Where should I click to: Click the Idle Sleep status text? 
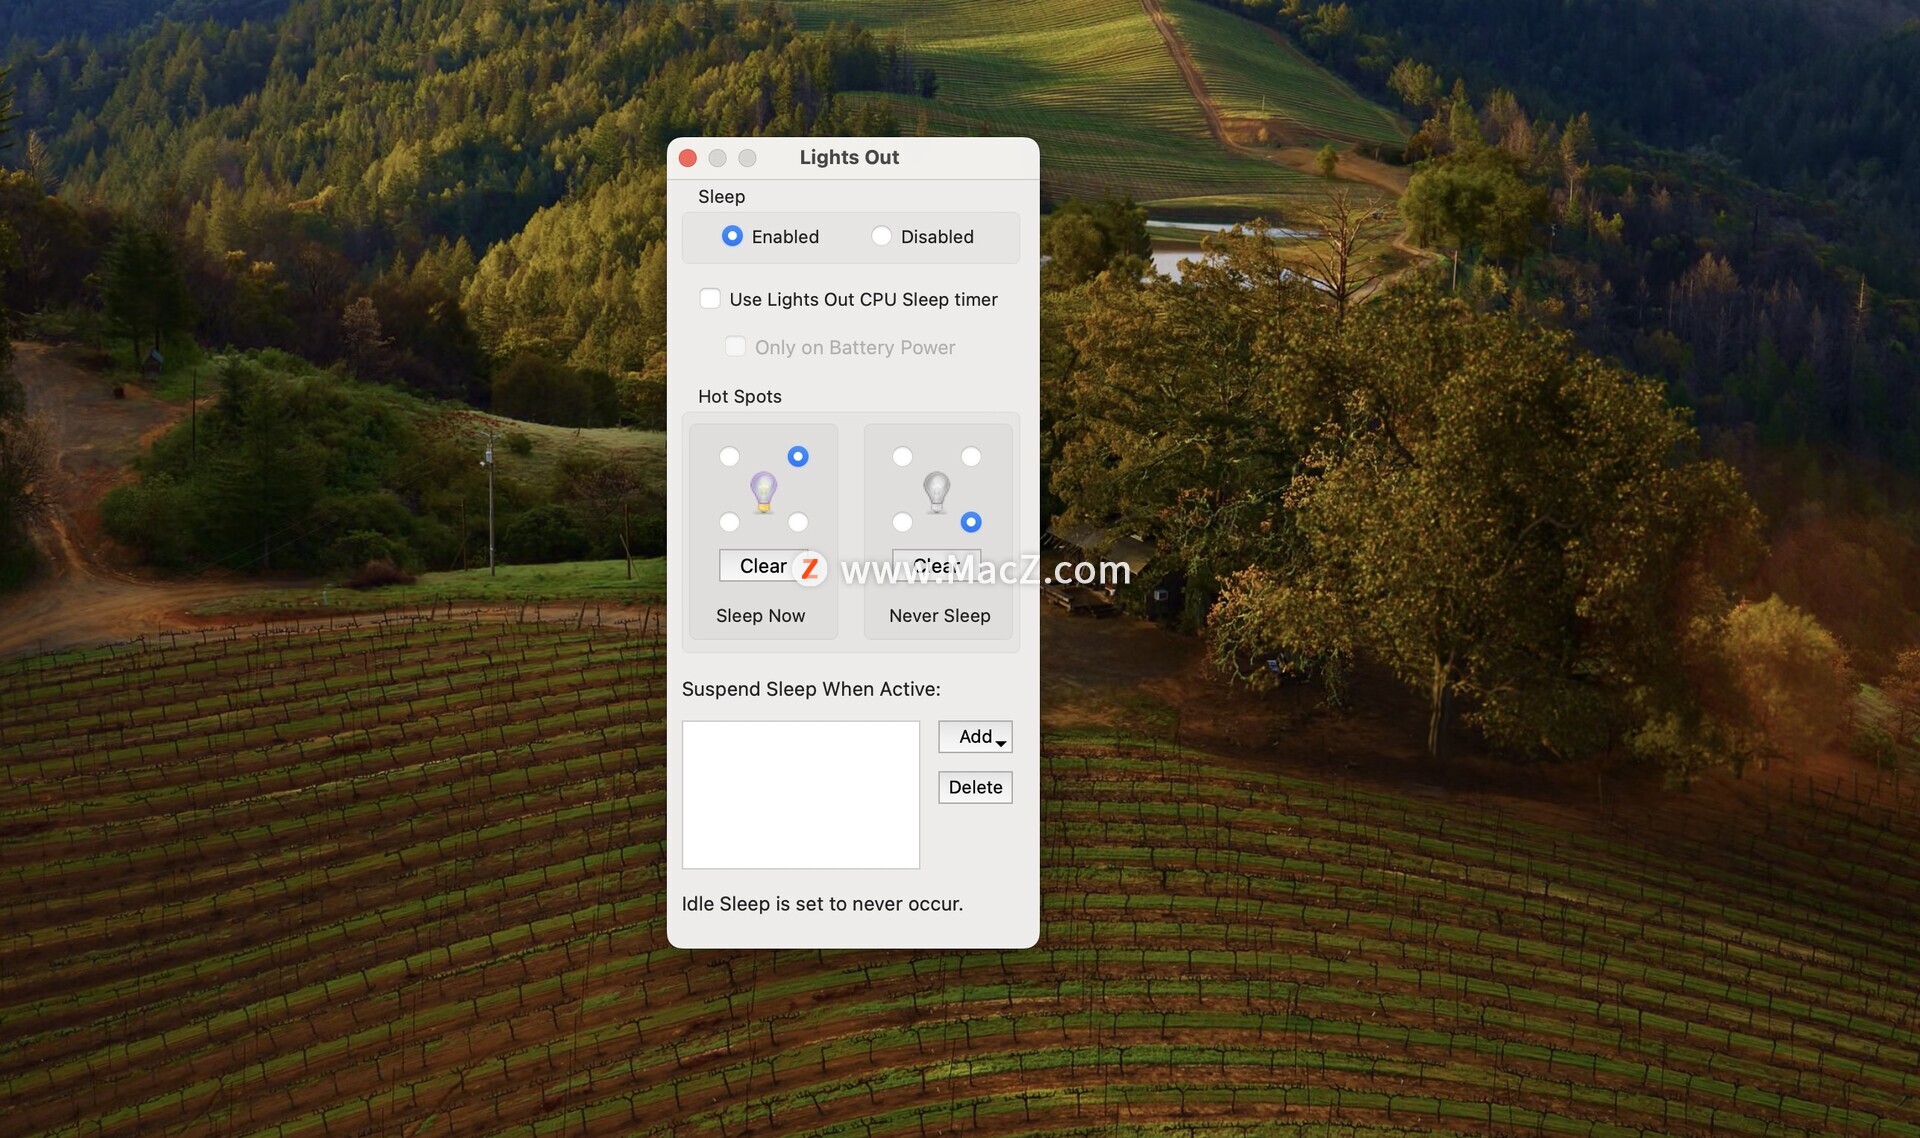822,904
